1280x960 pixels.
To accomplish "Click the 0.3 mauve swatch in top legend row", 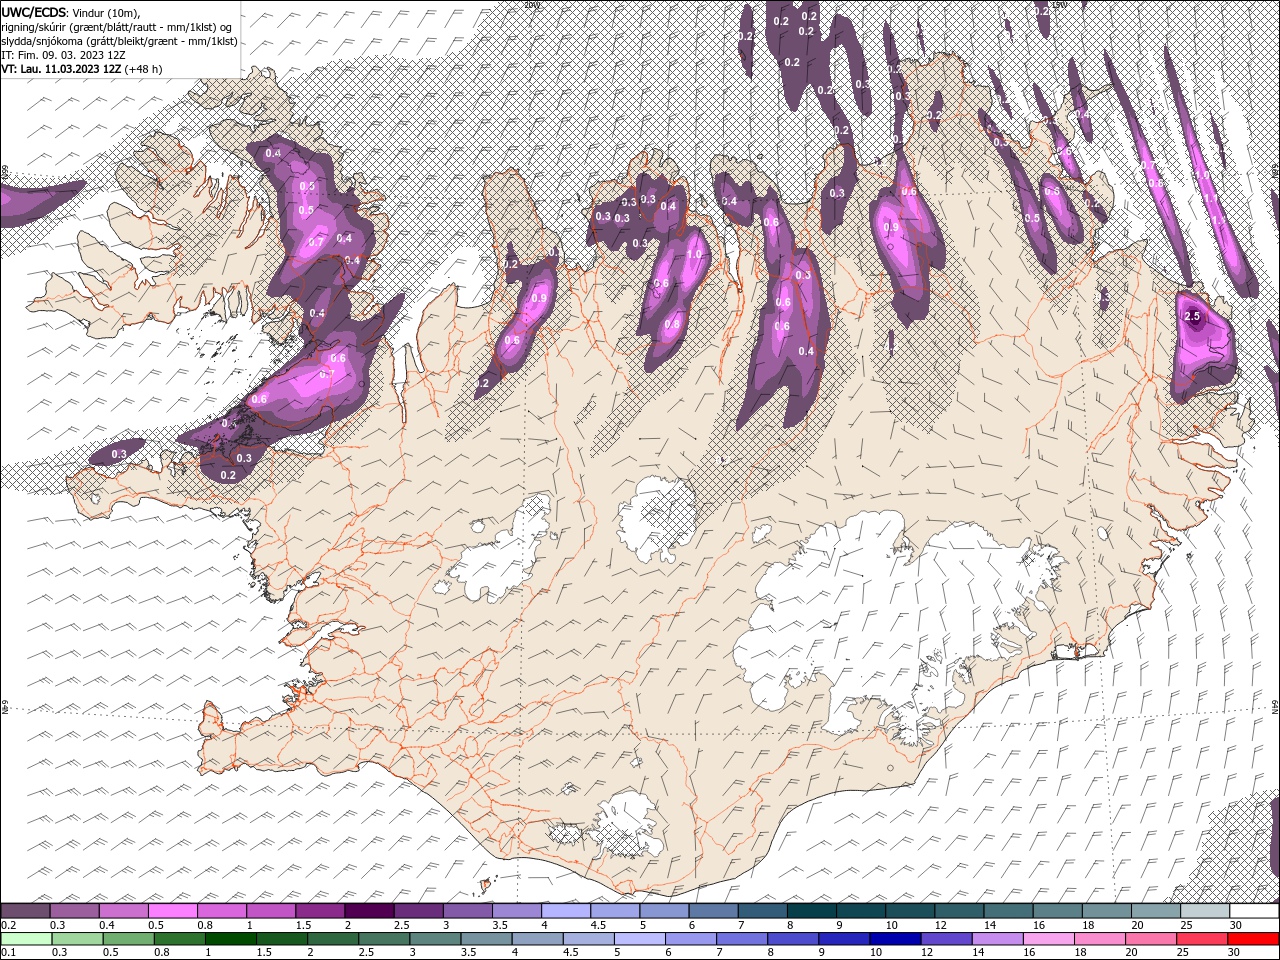I will tap(75, 911).
